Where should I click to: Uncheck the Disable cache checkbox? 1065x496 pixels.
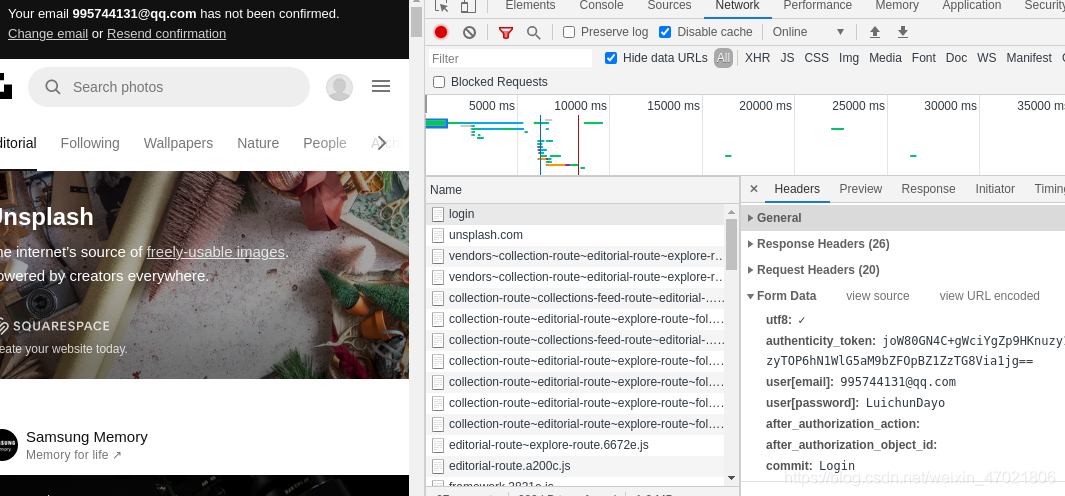[665, 32]
